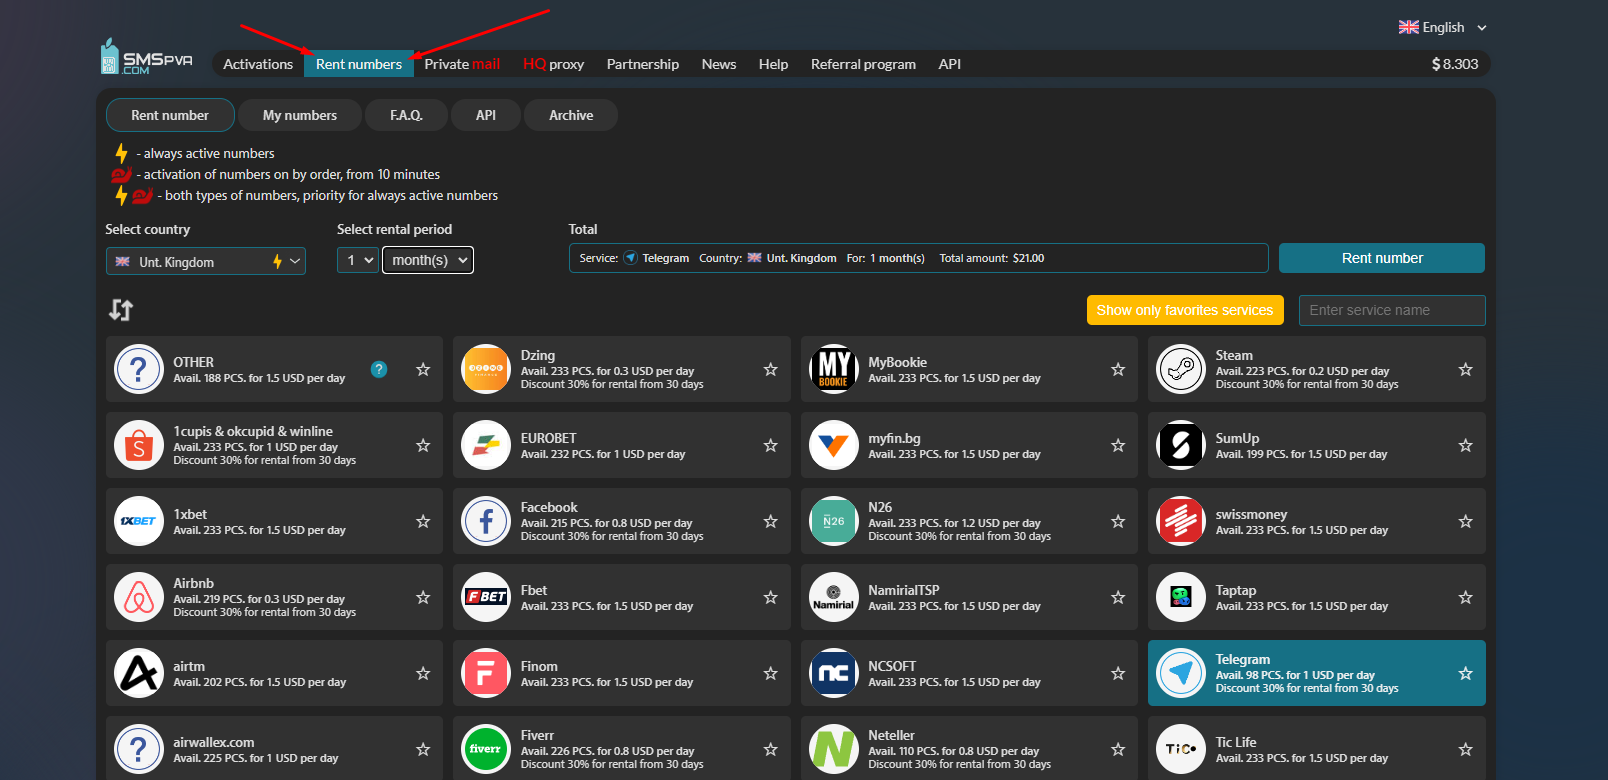Expand the English language selector
Viewport: 1608px width, 780px height.
pyautogui.click(x=1443, y=27)
